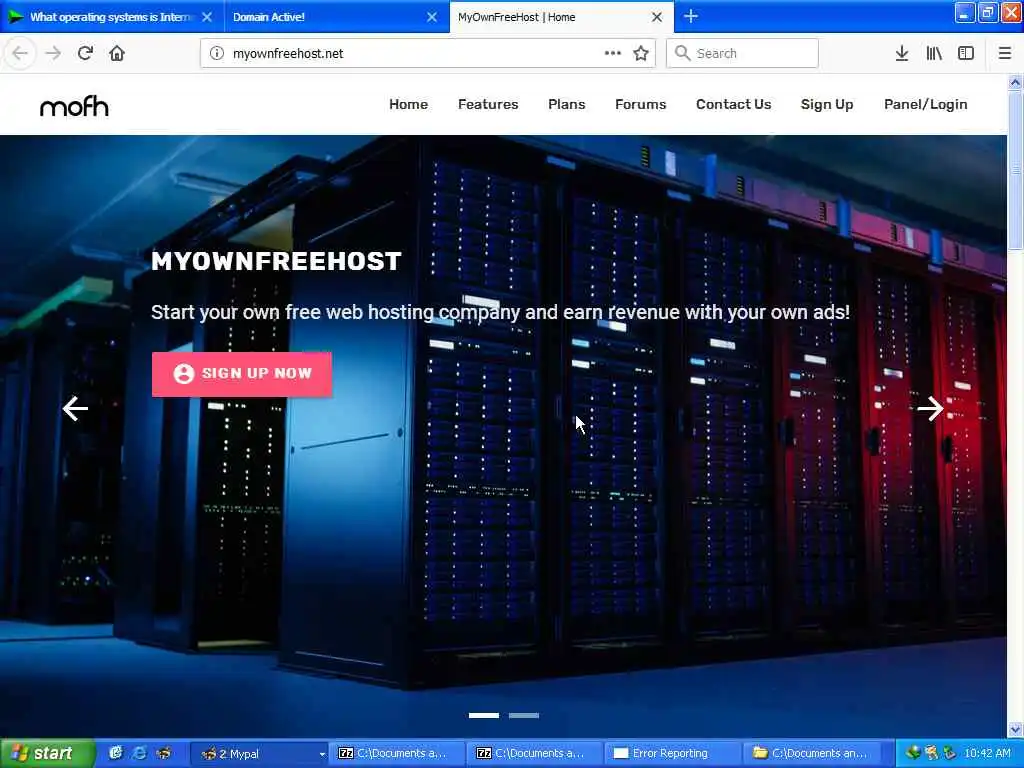
Task: Open the Contact Us link
Action: click(x=733, y=104)
